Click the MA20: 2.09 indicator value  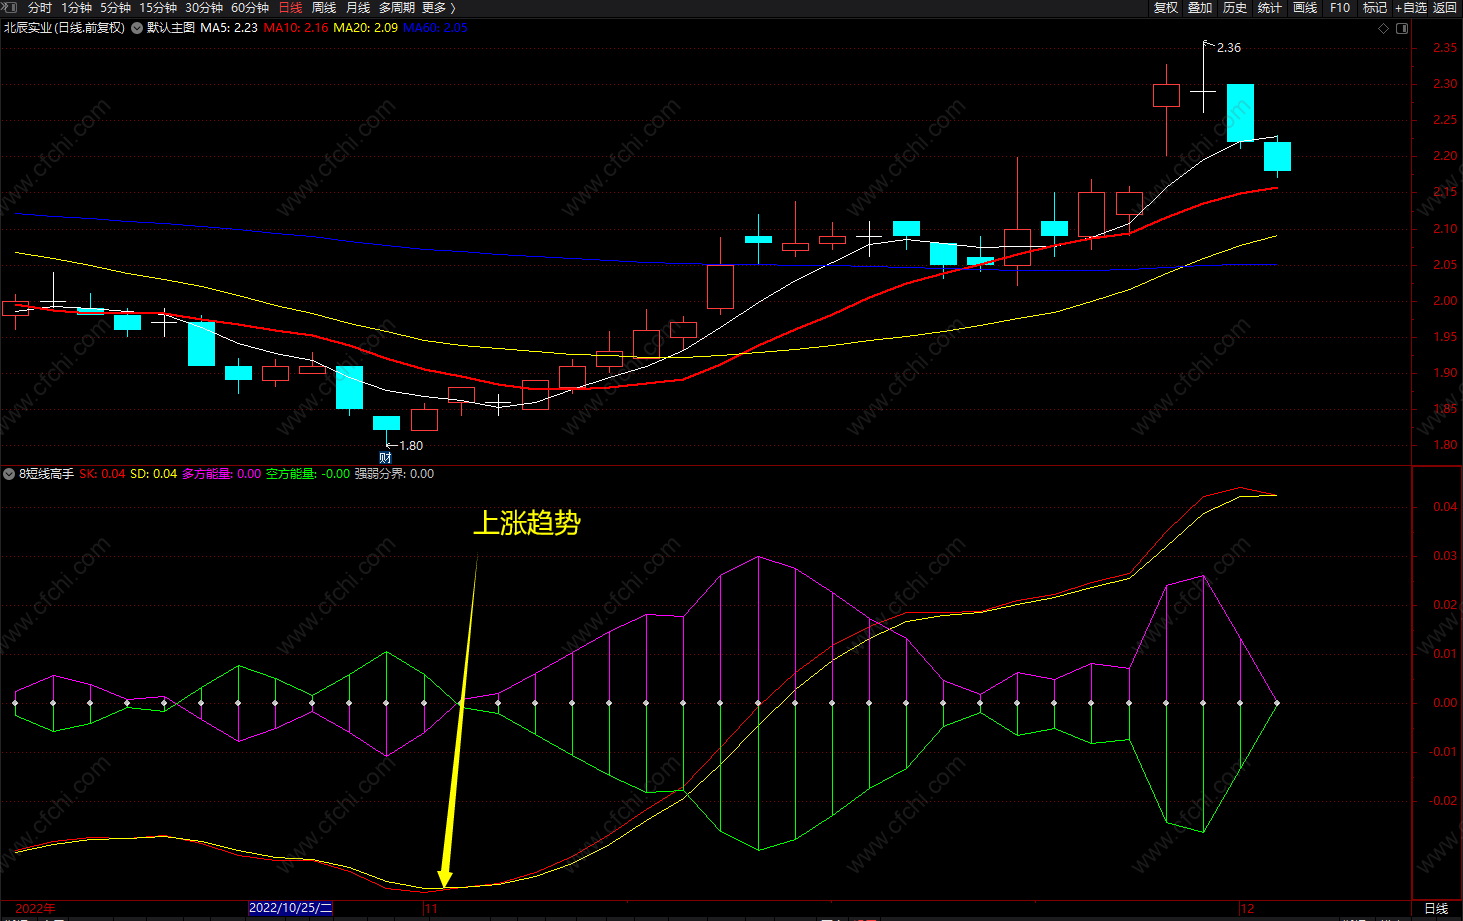point(365,28)
